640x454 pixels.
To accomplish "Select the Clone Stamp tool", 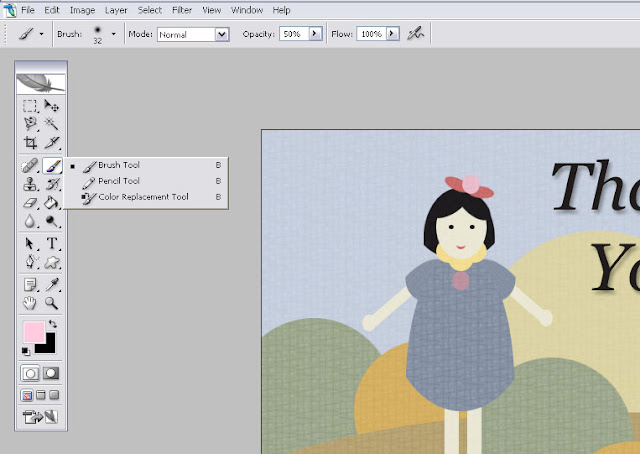I will click(30, 185).
